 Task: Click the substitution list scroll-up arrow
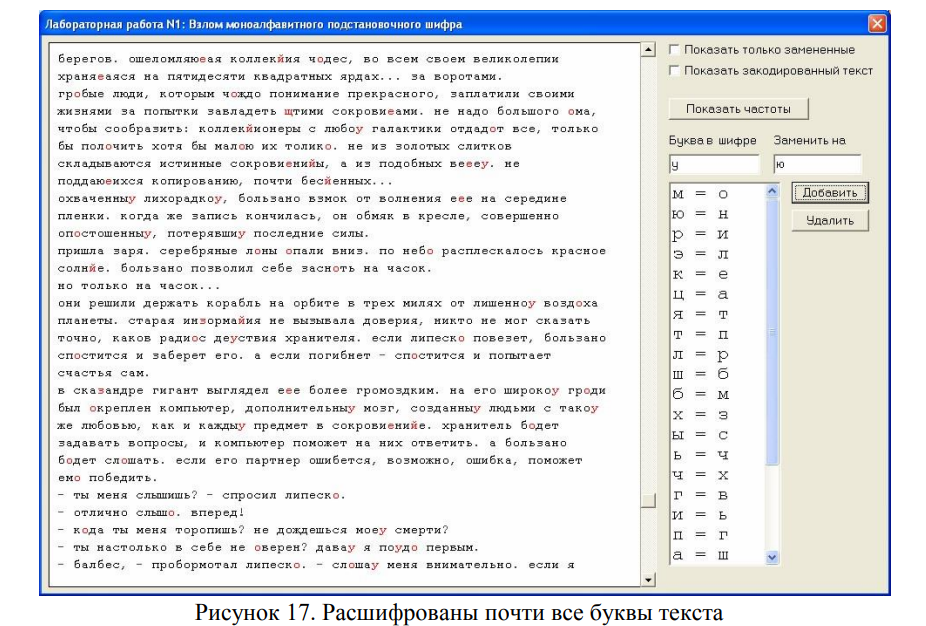click(x=772, y=191)
